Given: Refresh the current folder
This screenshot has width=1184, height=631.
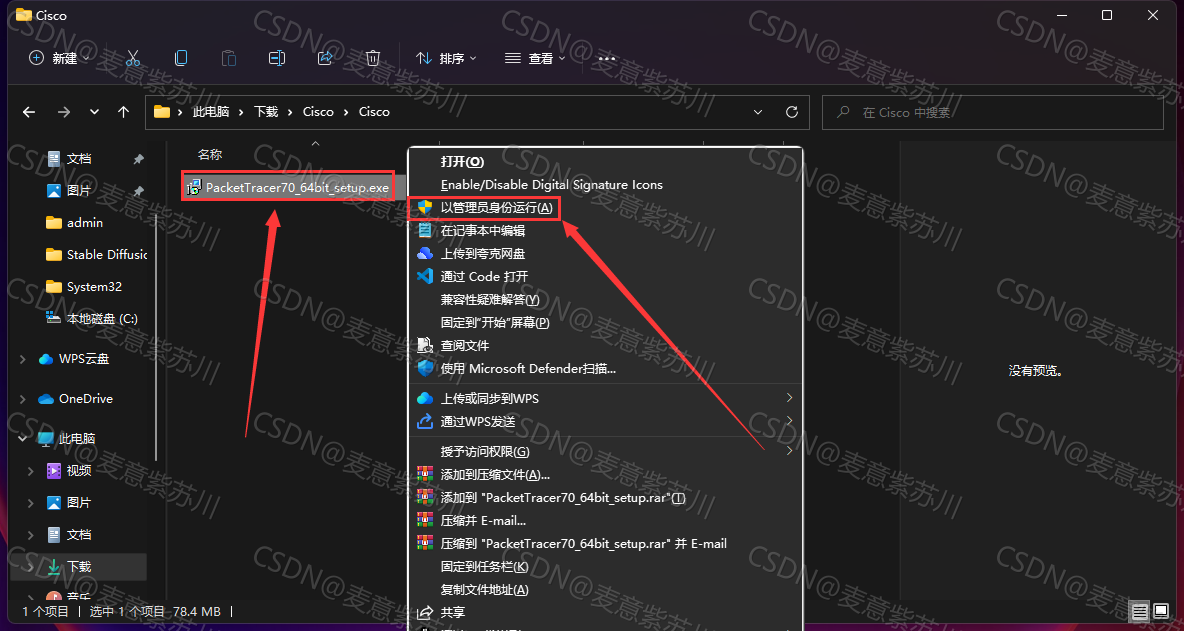Looking at the screenshot, I should pos(791,112).
